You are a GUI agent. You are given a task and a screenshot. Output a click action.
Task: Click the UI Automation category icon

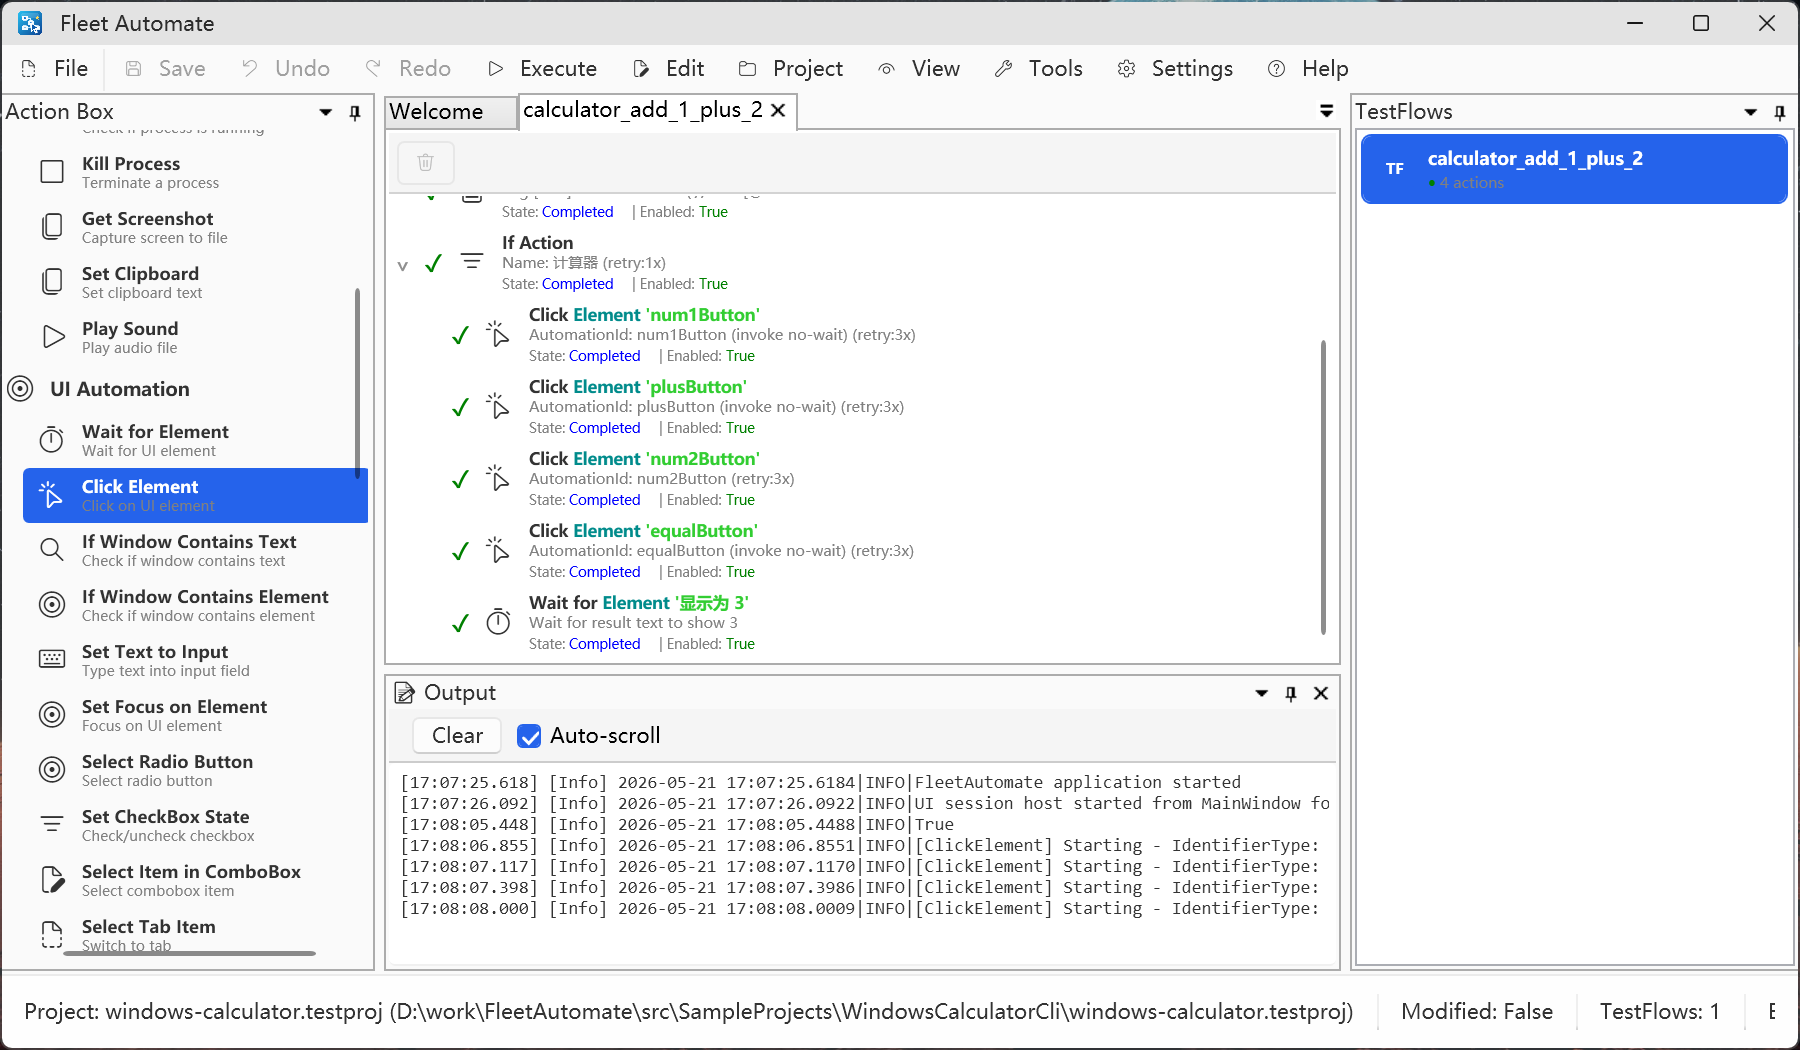point(20,388)
